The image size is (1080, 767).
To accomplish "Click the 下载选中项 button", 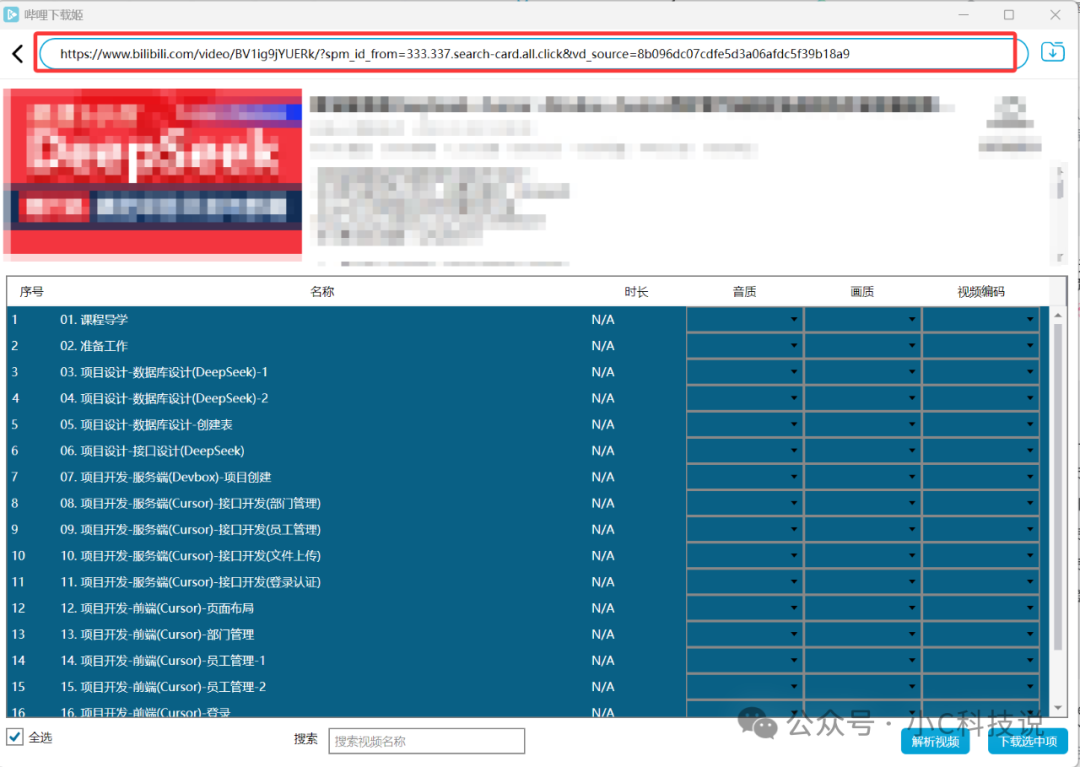I will (1028, 741).
